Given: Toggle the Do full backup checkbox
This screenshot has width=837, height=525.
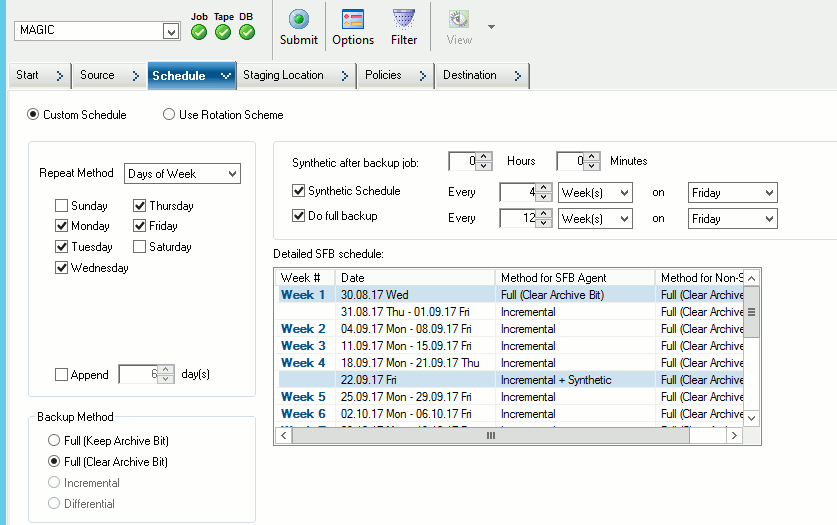Looking at the screenshot, I should [x=298, y=216].
